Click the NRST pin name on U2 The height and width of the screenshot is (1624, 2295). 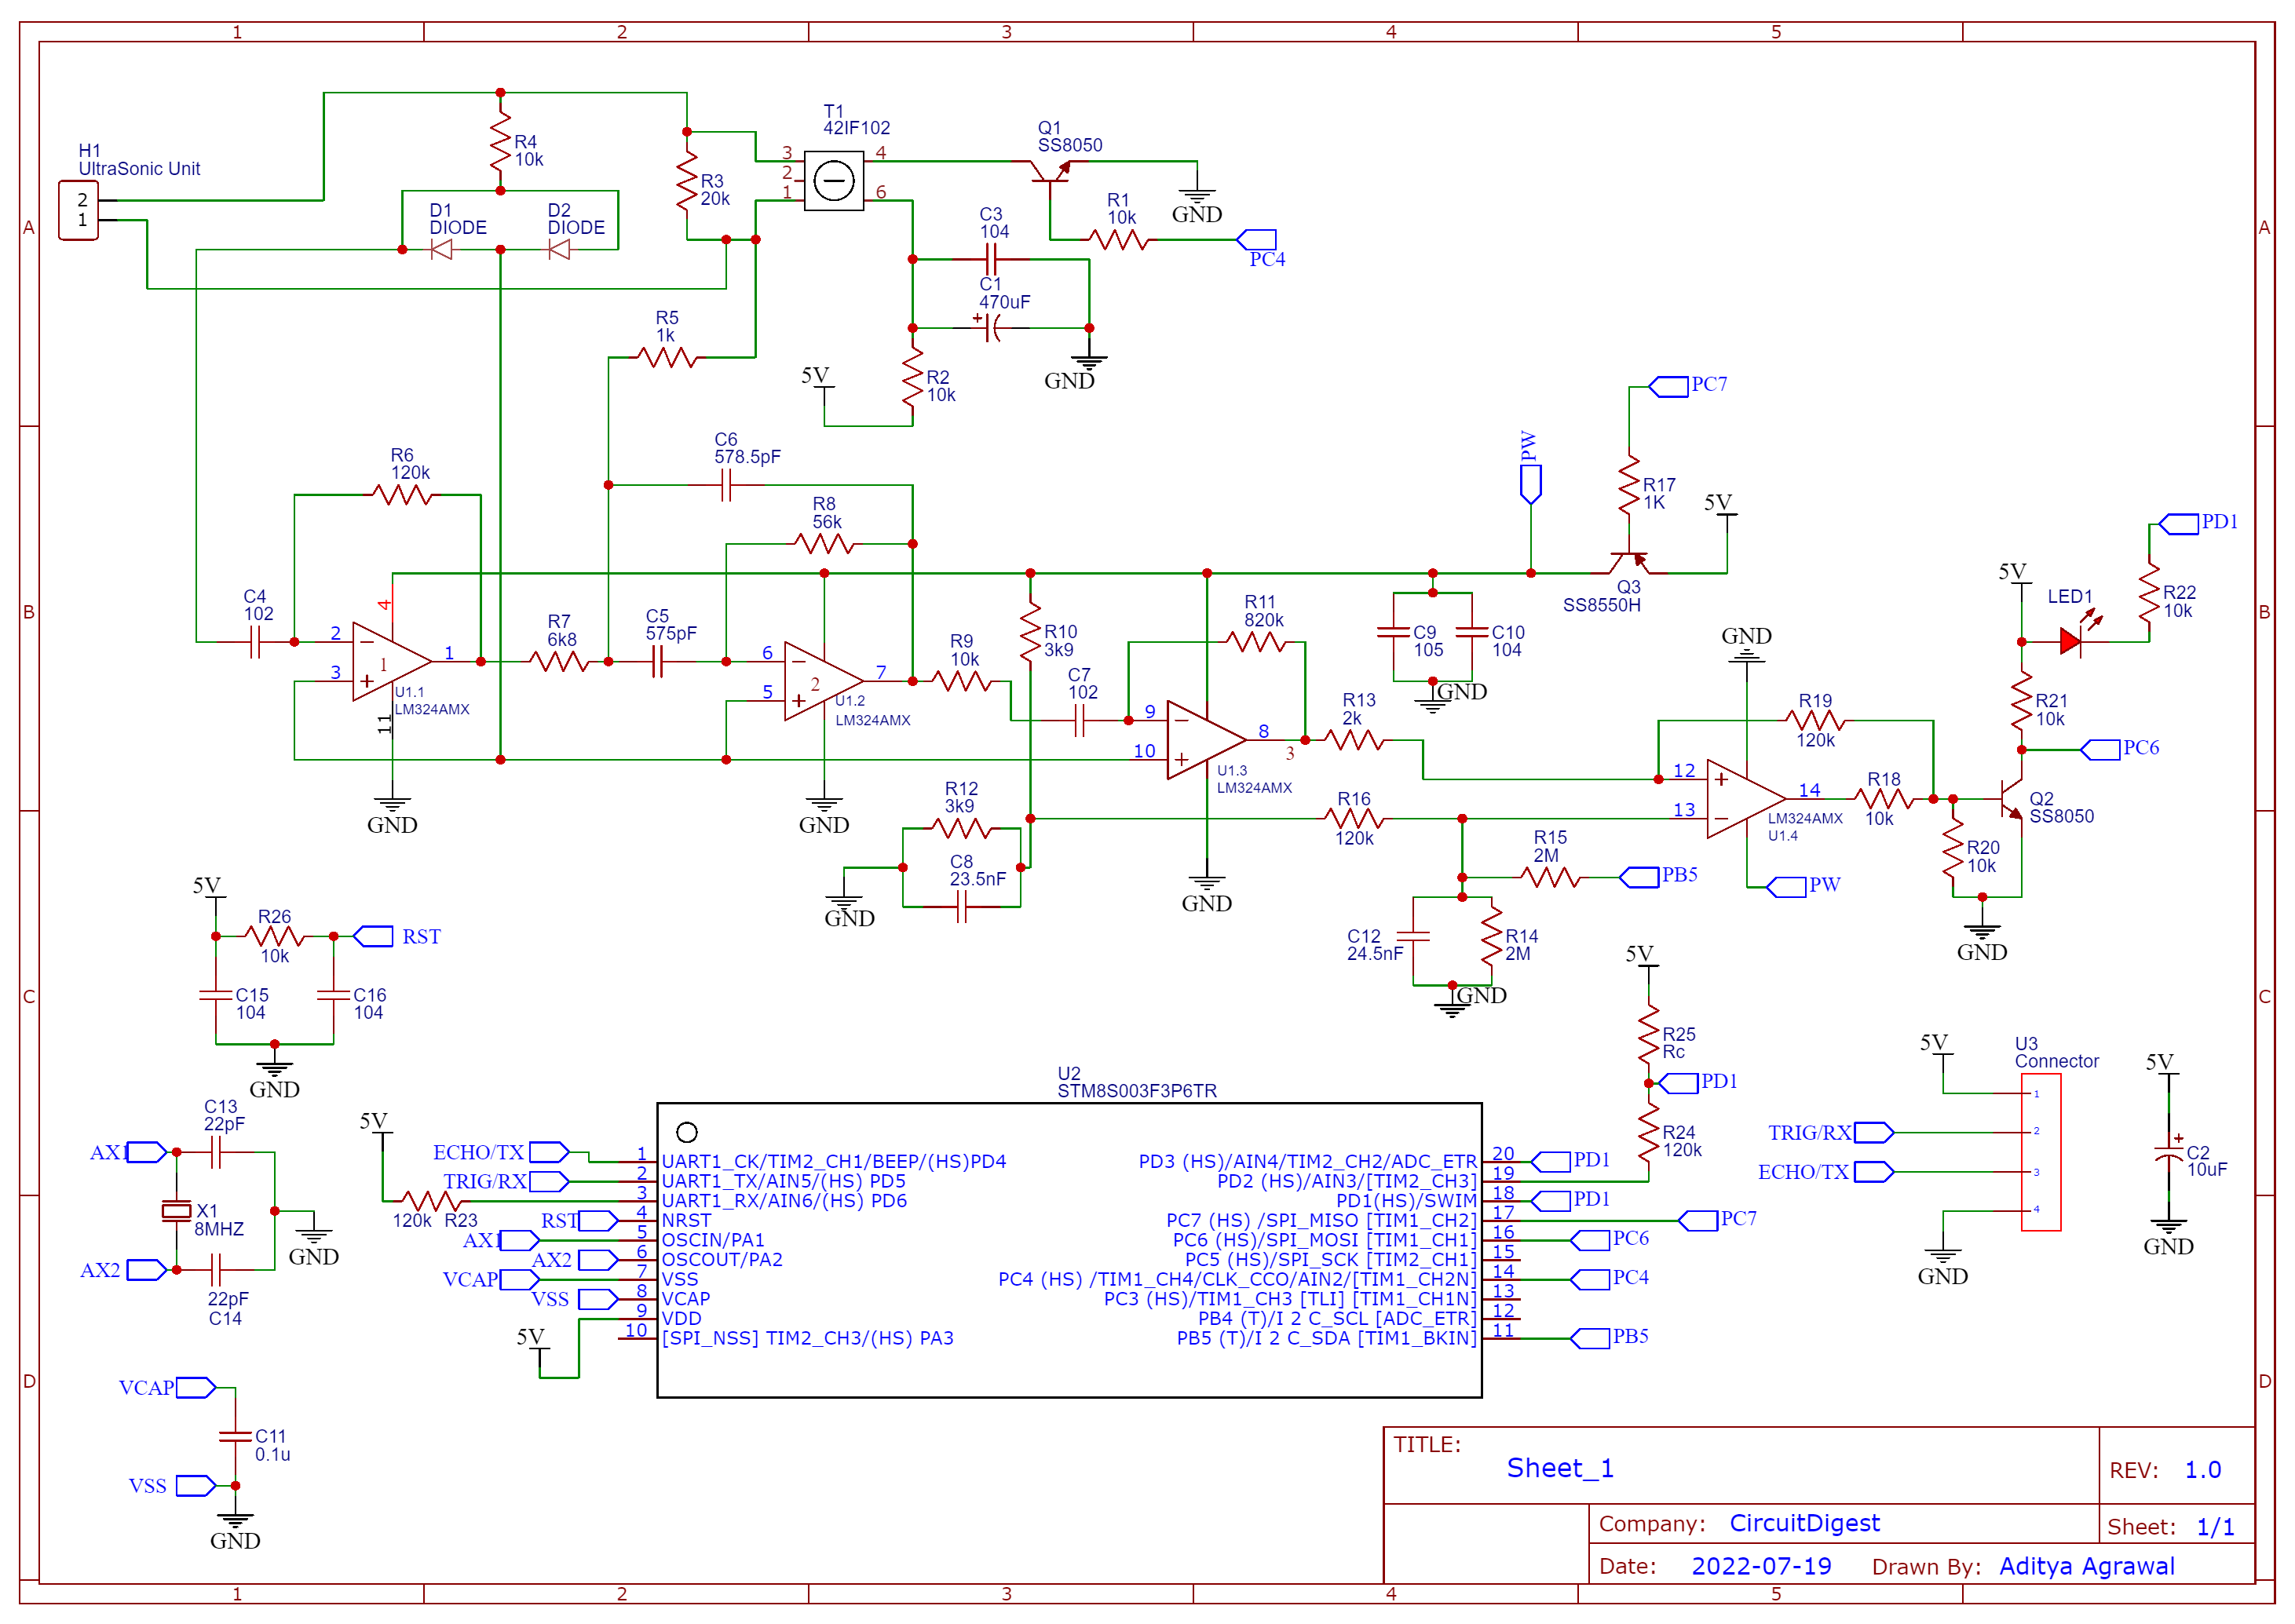[686, 1221]
